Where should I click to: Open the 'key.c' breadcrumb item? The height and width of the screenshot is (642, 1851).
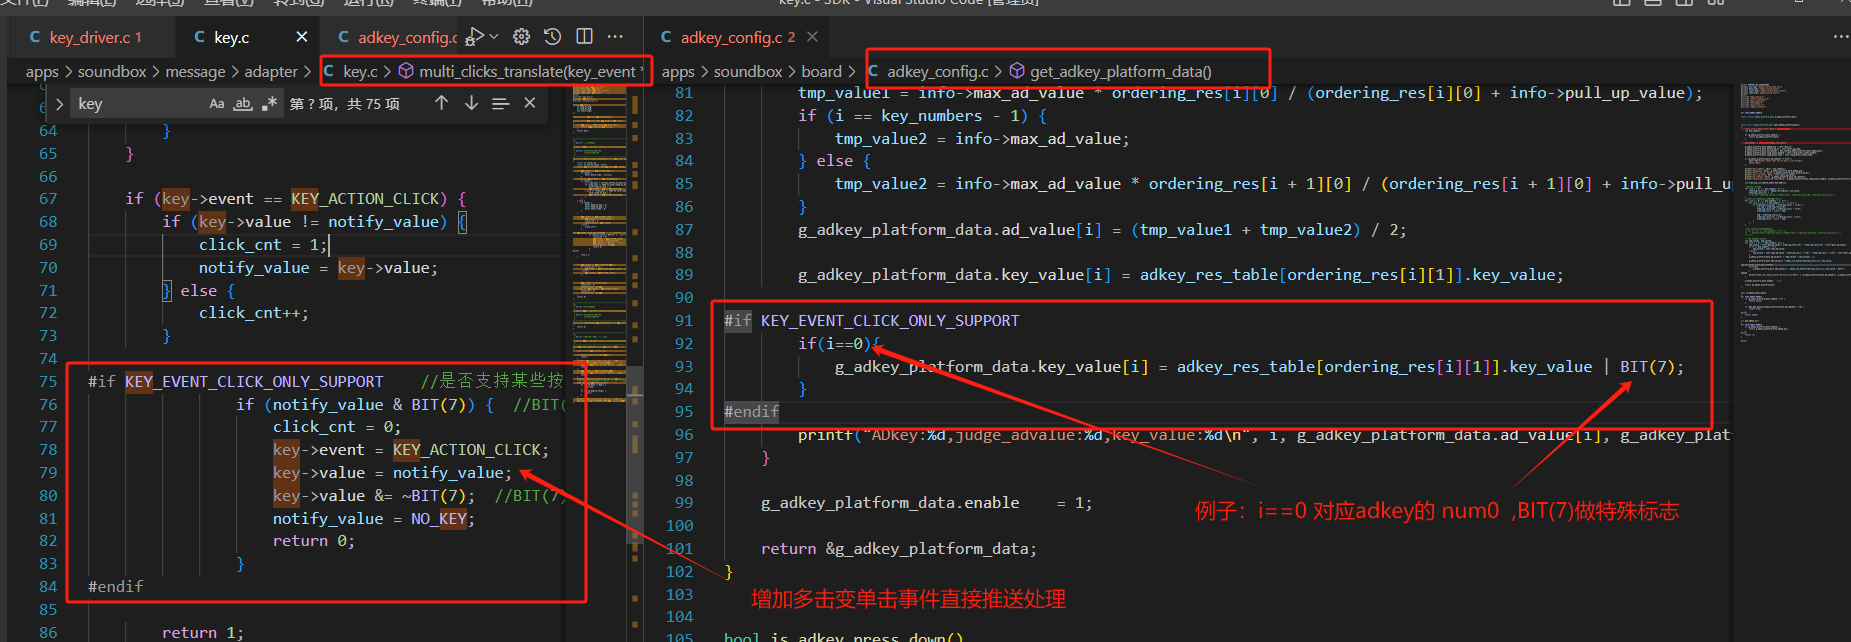point(351,72)
